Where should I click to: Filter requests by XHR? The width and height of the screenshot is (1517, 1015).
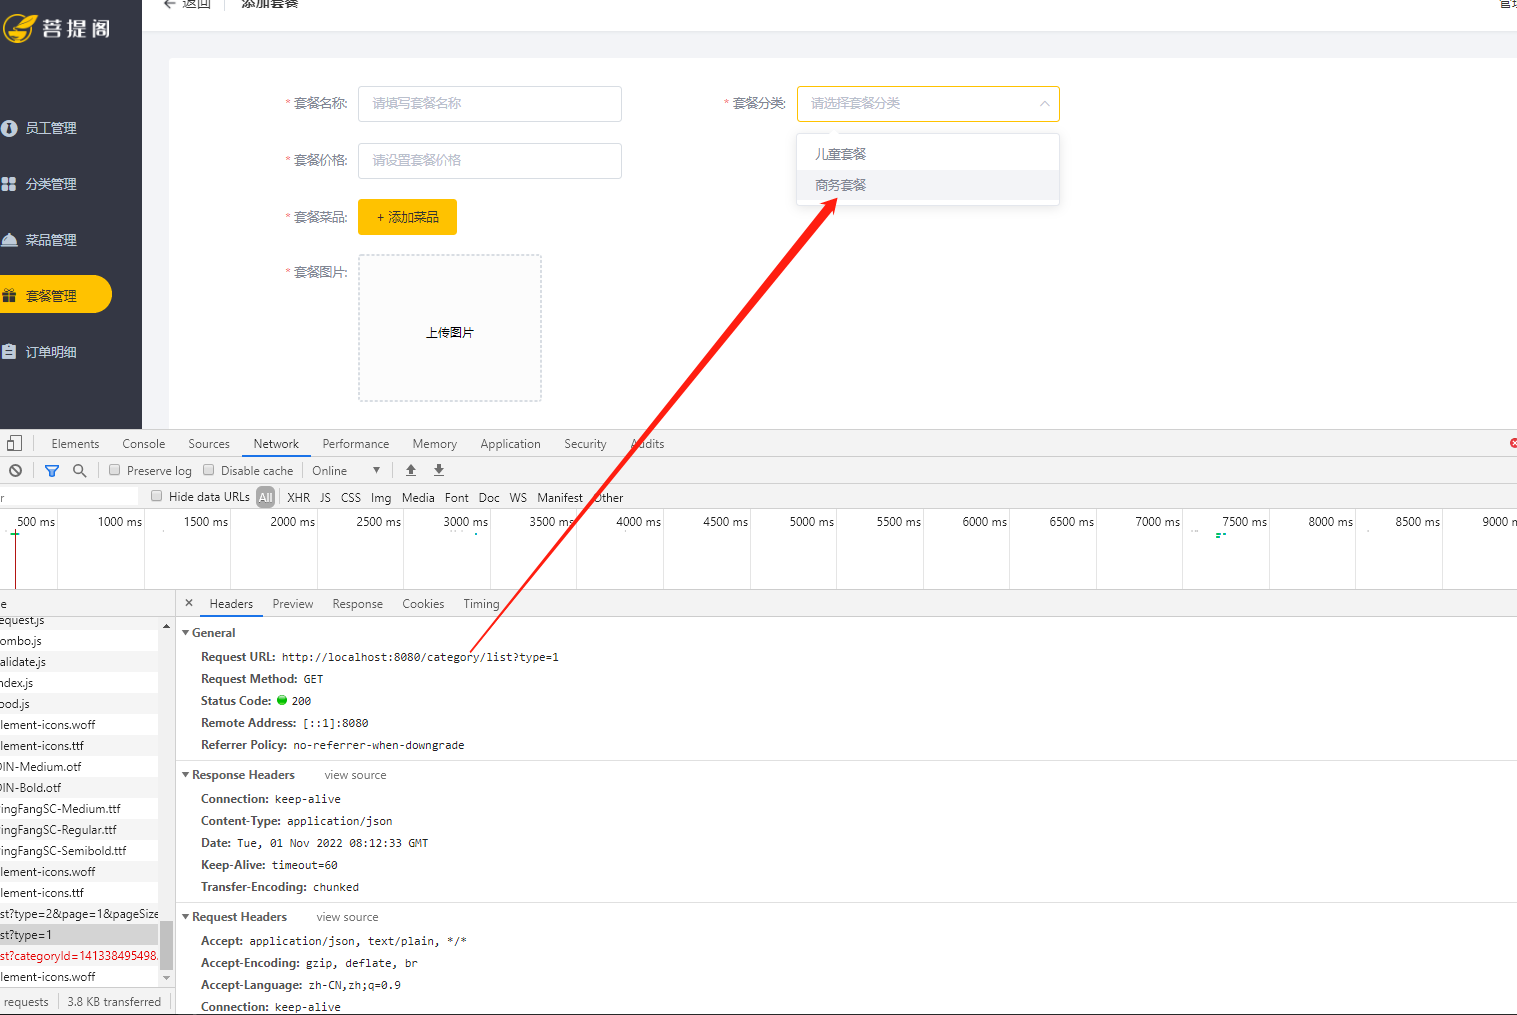click(x=298, y=497)
